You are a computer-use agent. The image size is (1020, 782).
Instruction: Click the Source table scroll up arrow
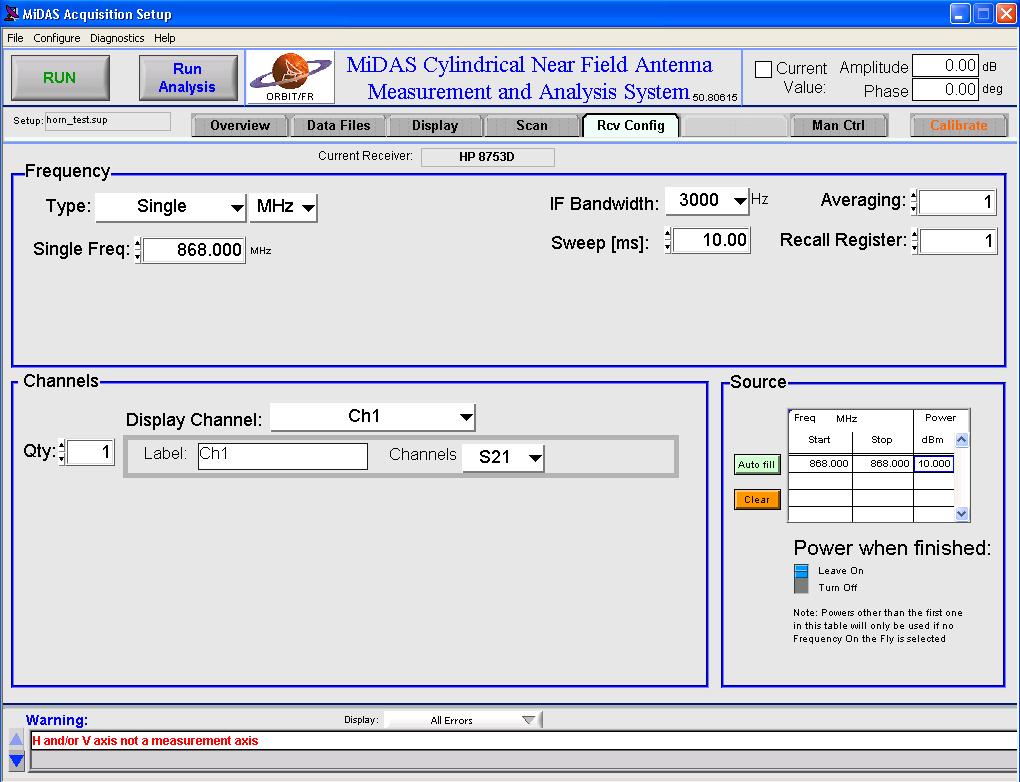click(x=962, y=440)
